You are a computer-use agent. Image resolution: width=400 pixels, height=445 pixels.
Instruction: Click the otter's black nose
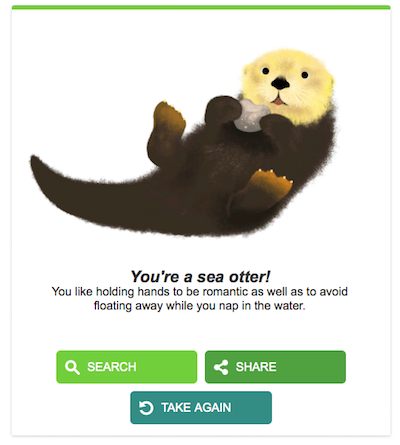(280, 83)
